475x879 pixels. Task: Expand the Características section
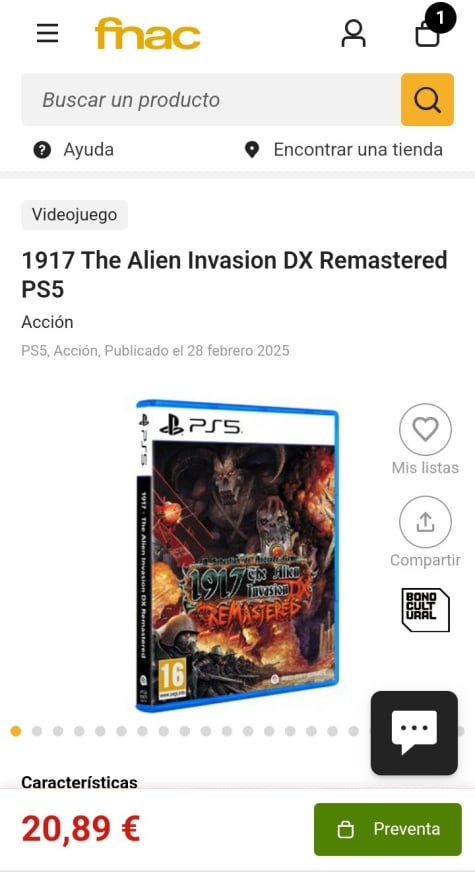pos(79,782)
